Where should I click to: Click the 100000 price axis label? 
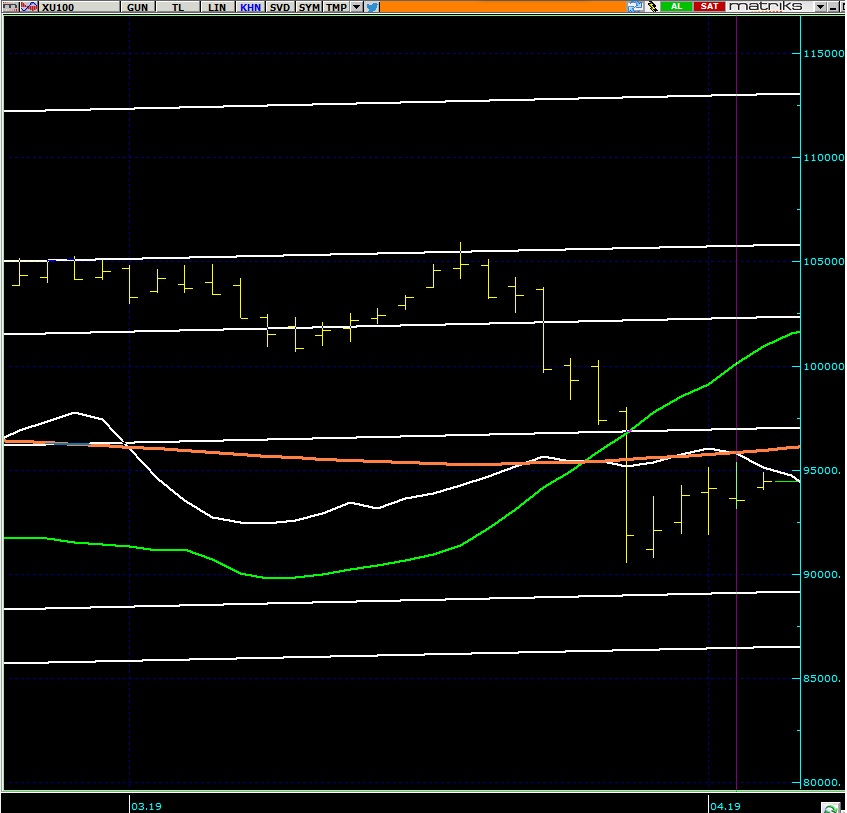824,366
